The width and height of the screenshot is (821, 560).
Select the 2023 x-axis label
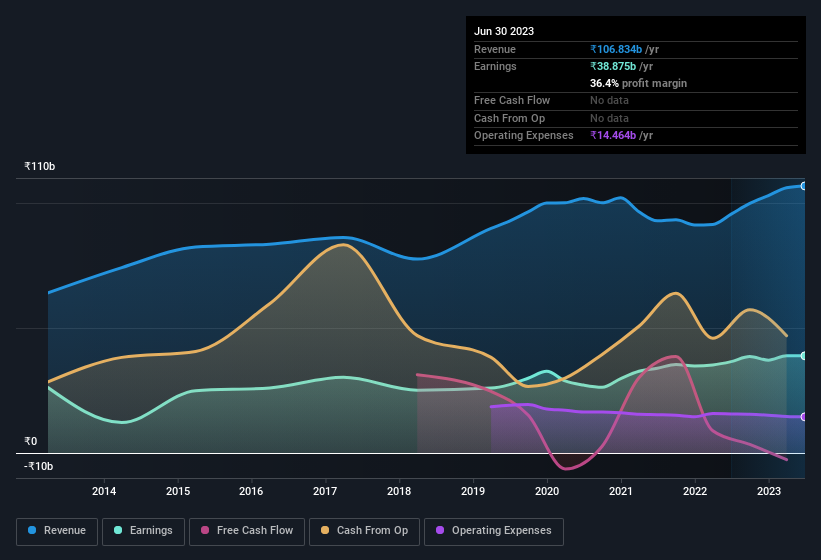point(769,491)
